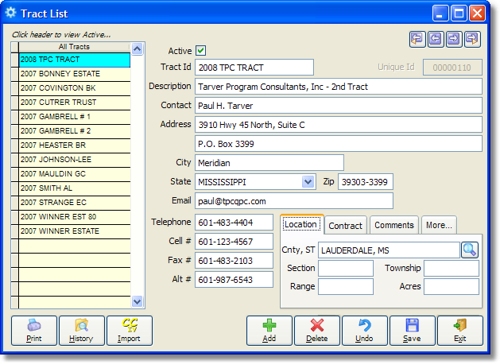Click the Telephone field

(x=234, y=222)
